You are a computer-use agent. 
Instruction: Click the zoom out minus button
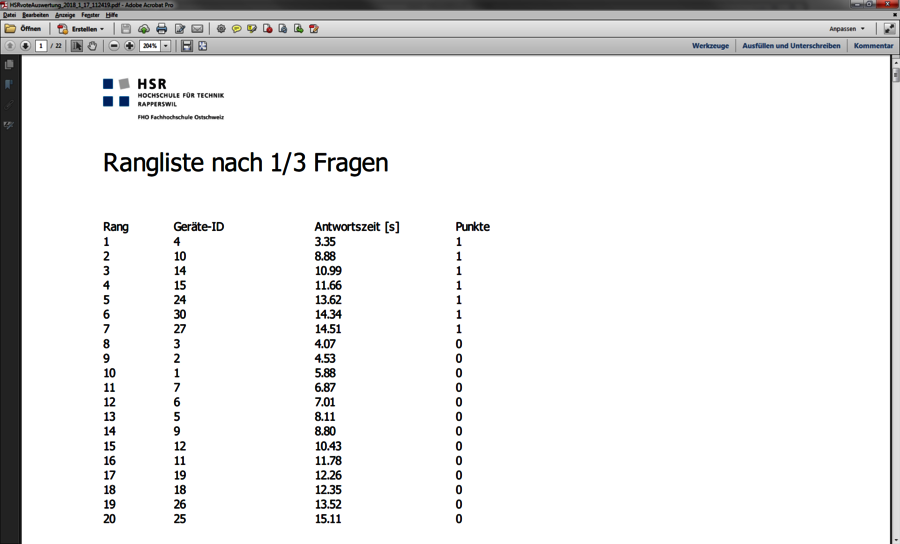pyautogui.click(x=114, y=46)
